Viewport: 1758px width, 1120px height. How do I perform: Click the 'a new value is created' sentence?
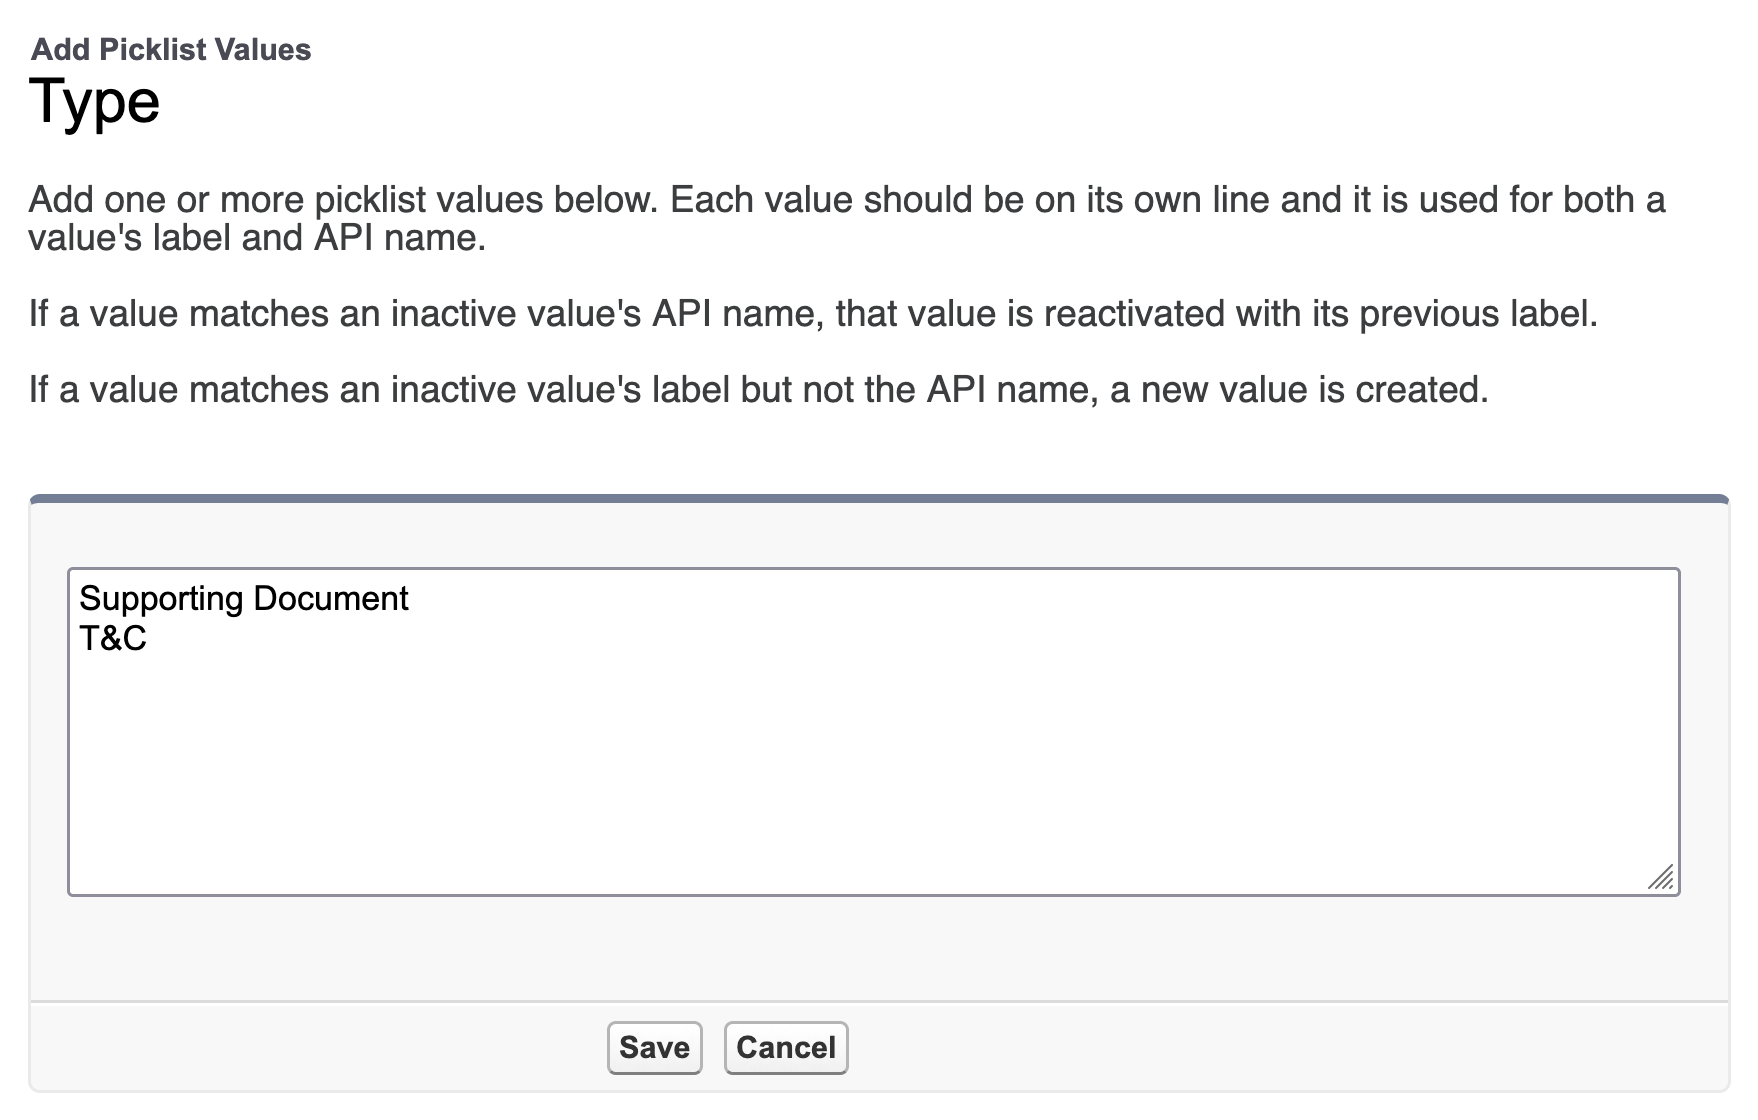pyautogui.click(x=1299, y=390)
